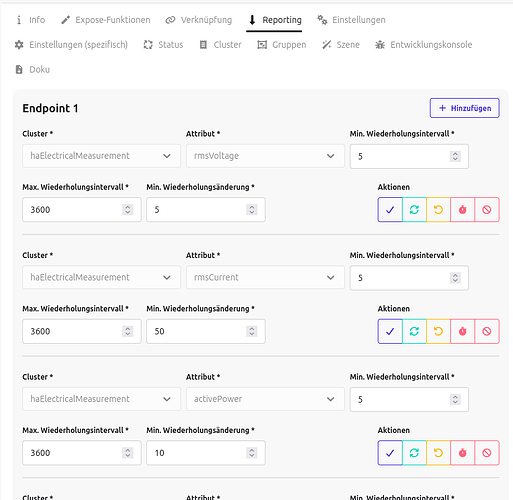Click yellow reset arrow in rmsVoltage row

438,210
